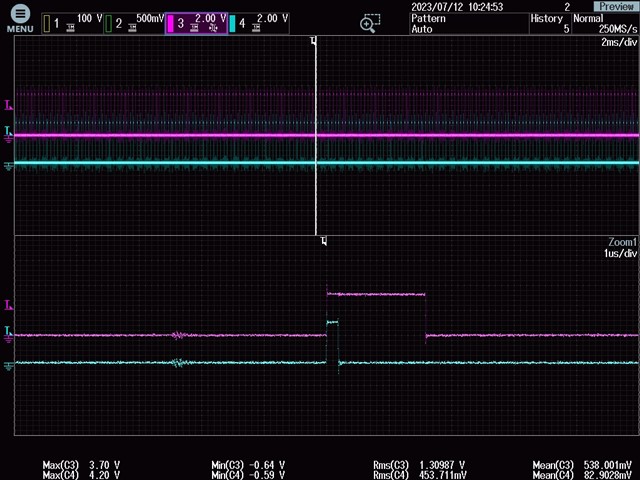
Task: Click the channel 3 trigger source icon
Action: tap(213, 28)
